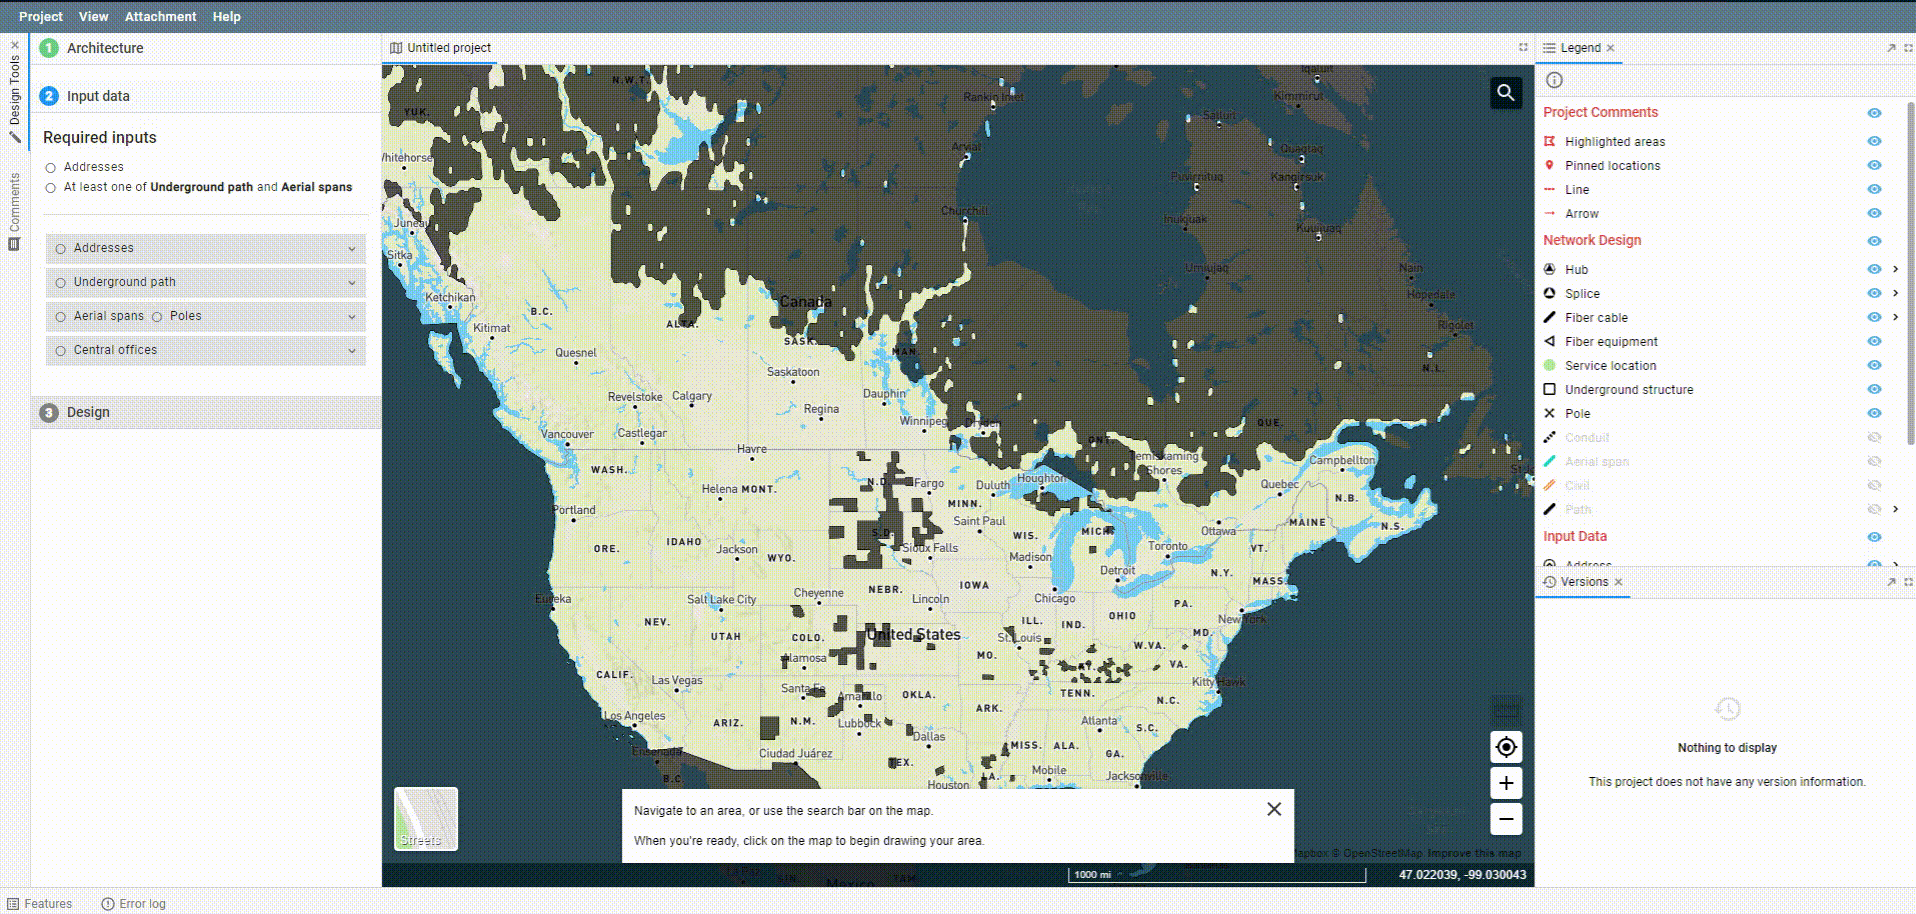The width and height of the screenshot is (1916, 914).
Task: Switch basemap using Streets thumbnail
Action: click(x=426, y=819)
